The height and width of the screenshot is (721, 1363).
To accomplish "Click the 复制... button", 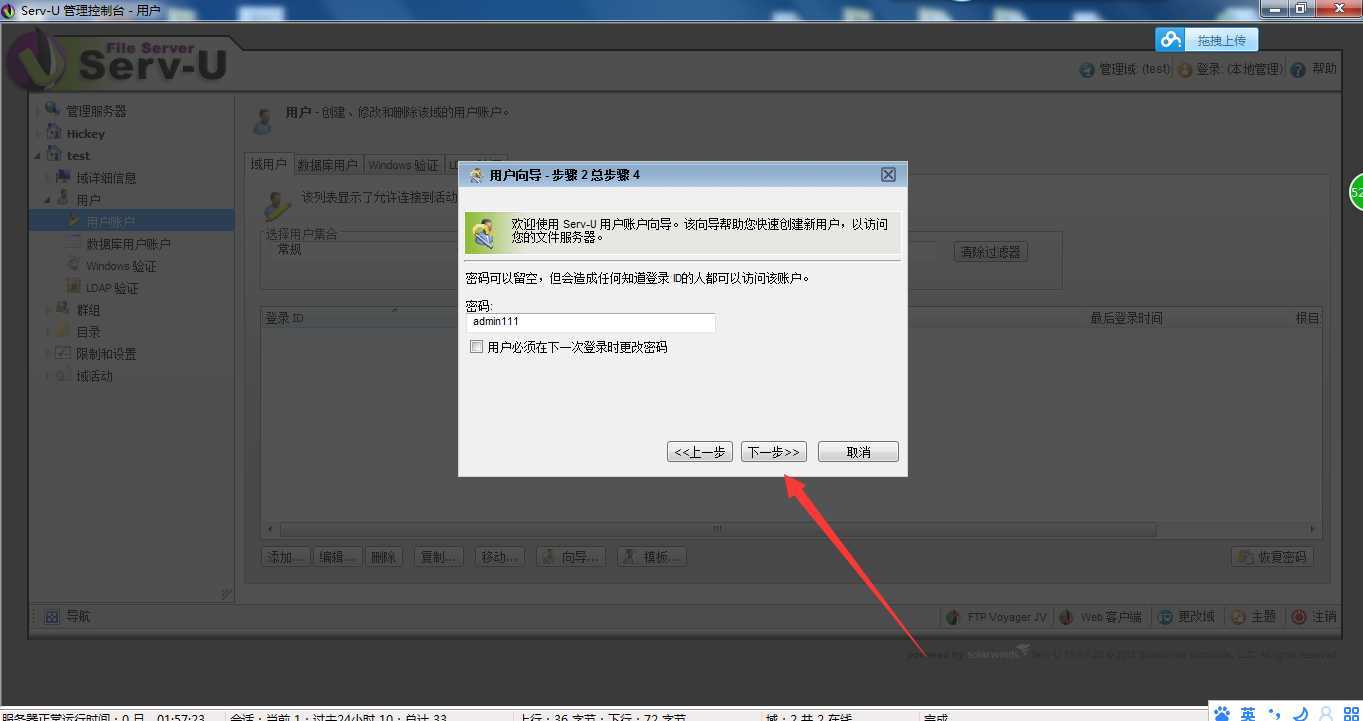I will 438,557.
